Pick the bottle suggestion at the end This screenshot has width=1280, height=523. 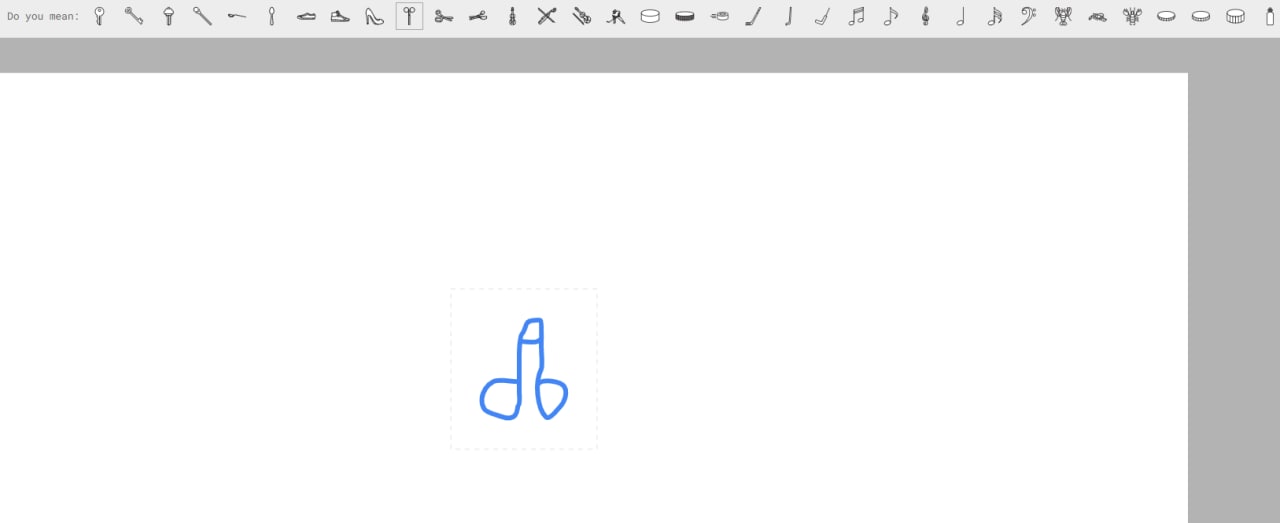(x=1270, y=16)
